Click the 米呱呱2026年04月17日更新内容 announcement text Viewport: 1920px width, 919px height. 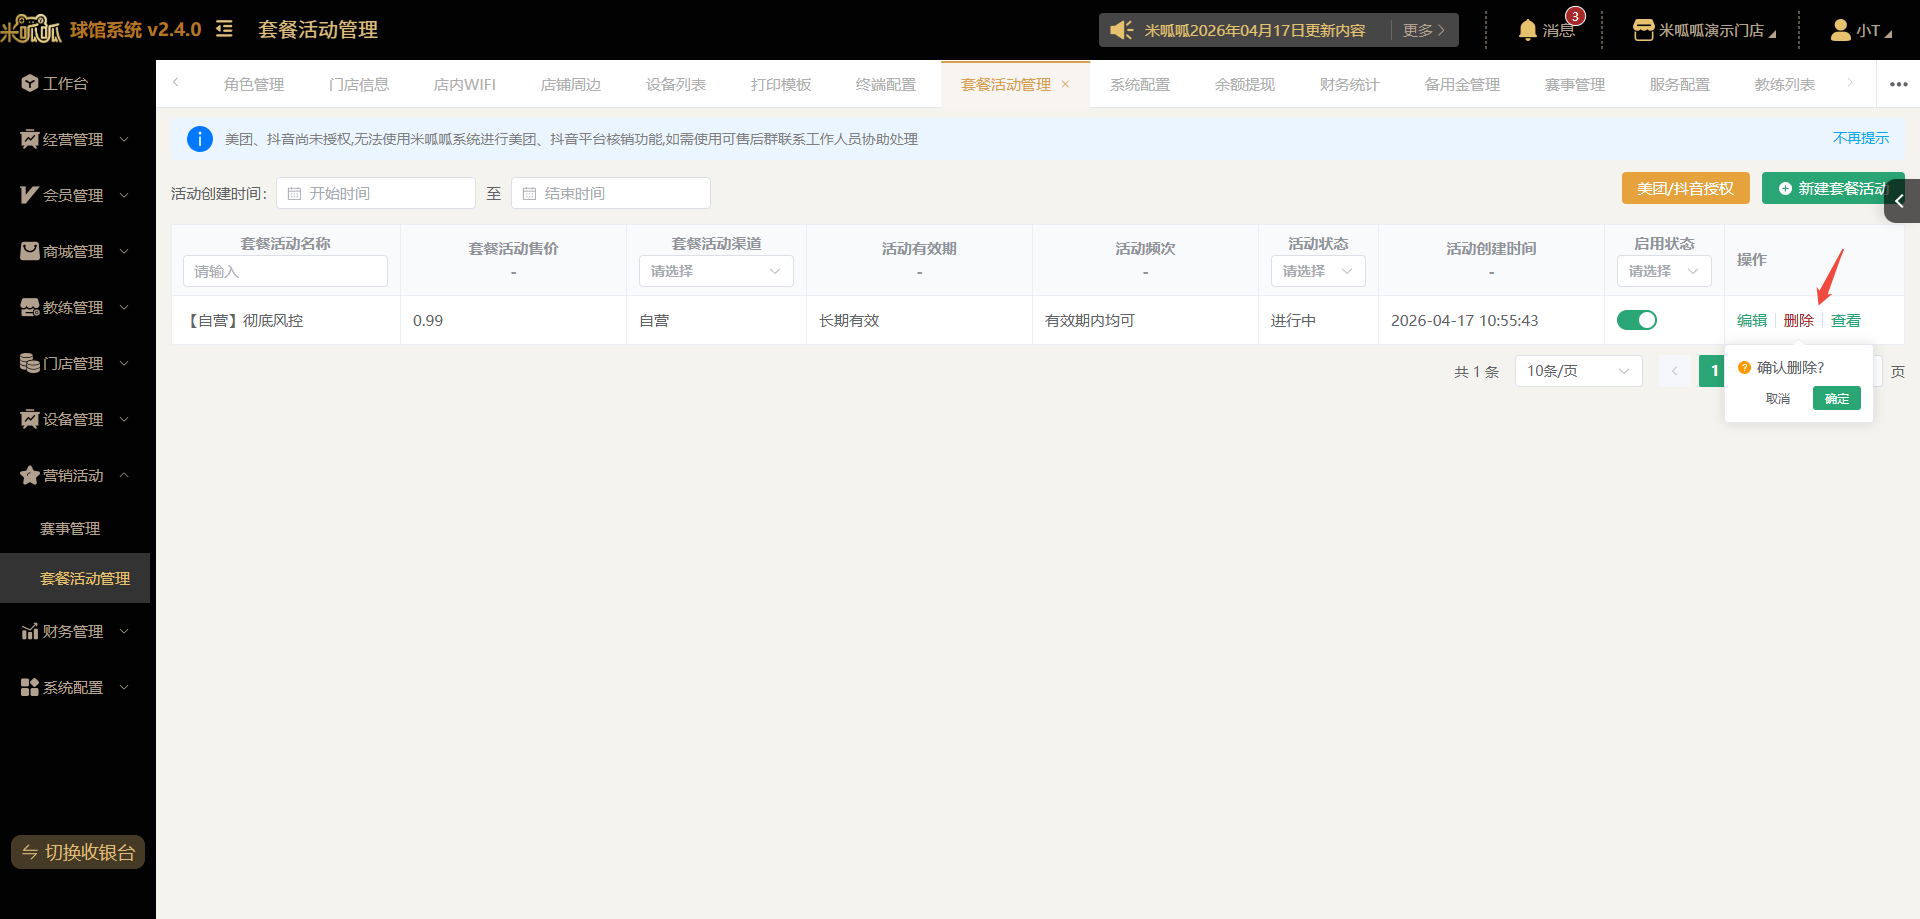click(x=1255, y=30)
